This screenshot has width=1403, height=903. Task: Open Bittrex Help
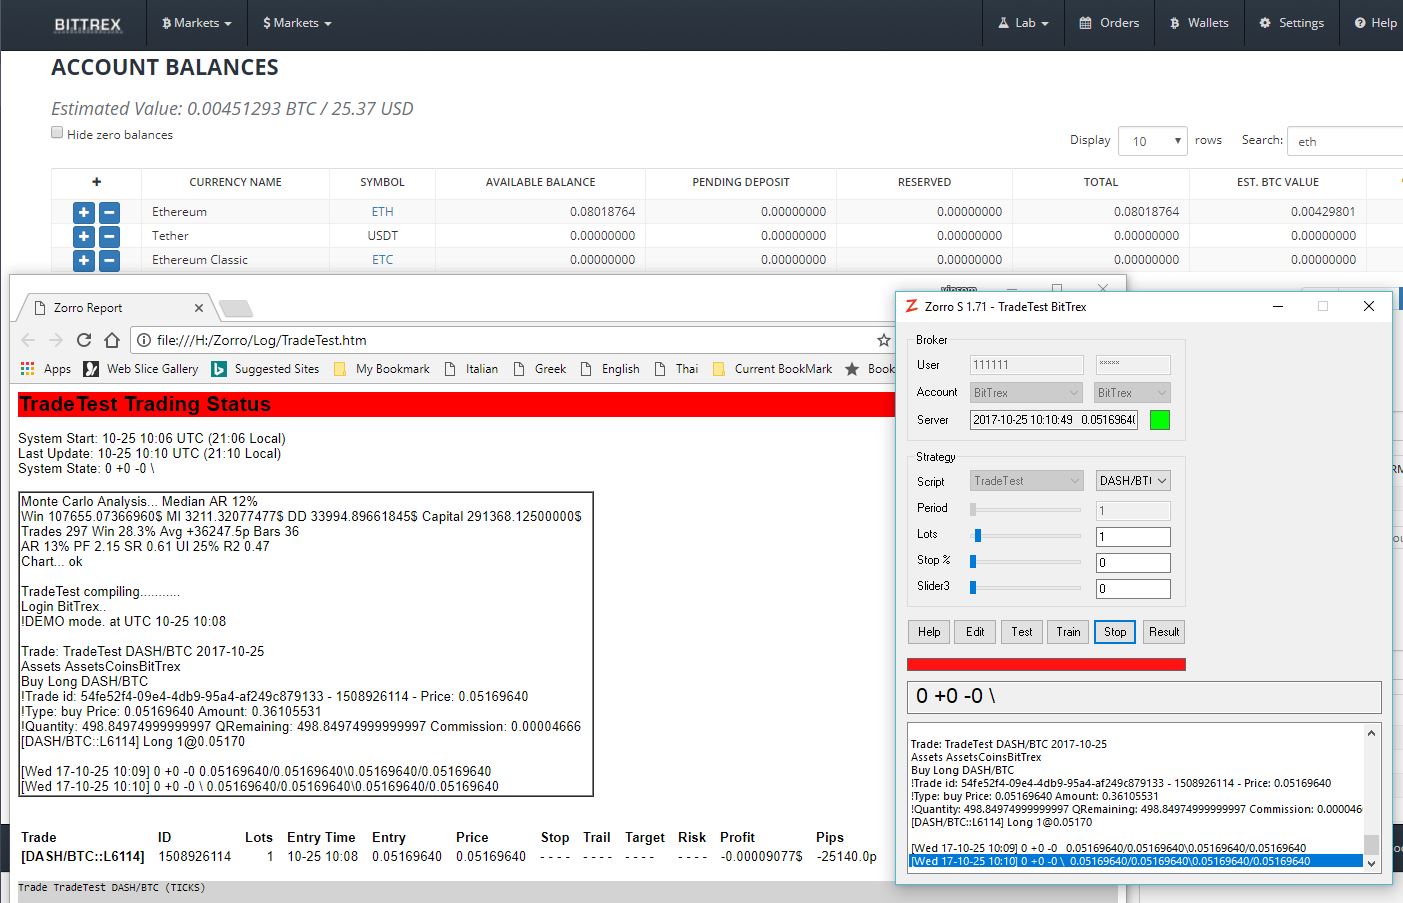[x=1375, y=23]
